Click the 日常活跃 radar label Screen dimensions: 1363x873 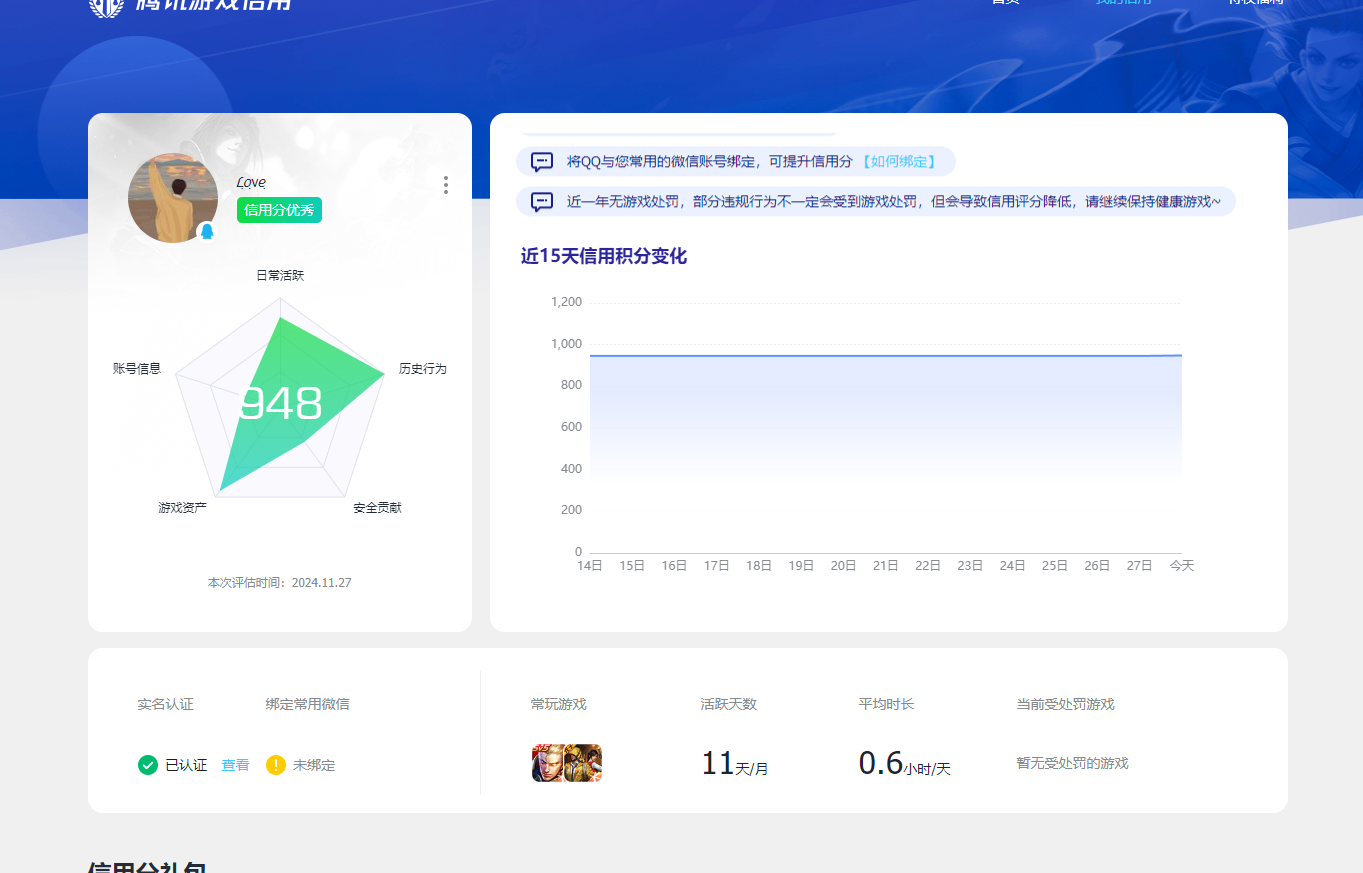(x=280, y=275)
